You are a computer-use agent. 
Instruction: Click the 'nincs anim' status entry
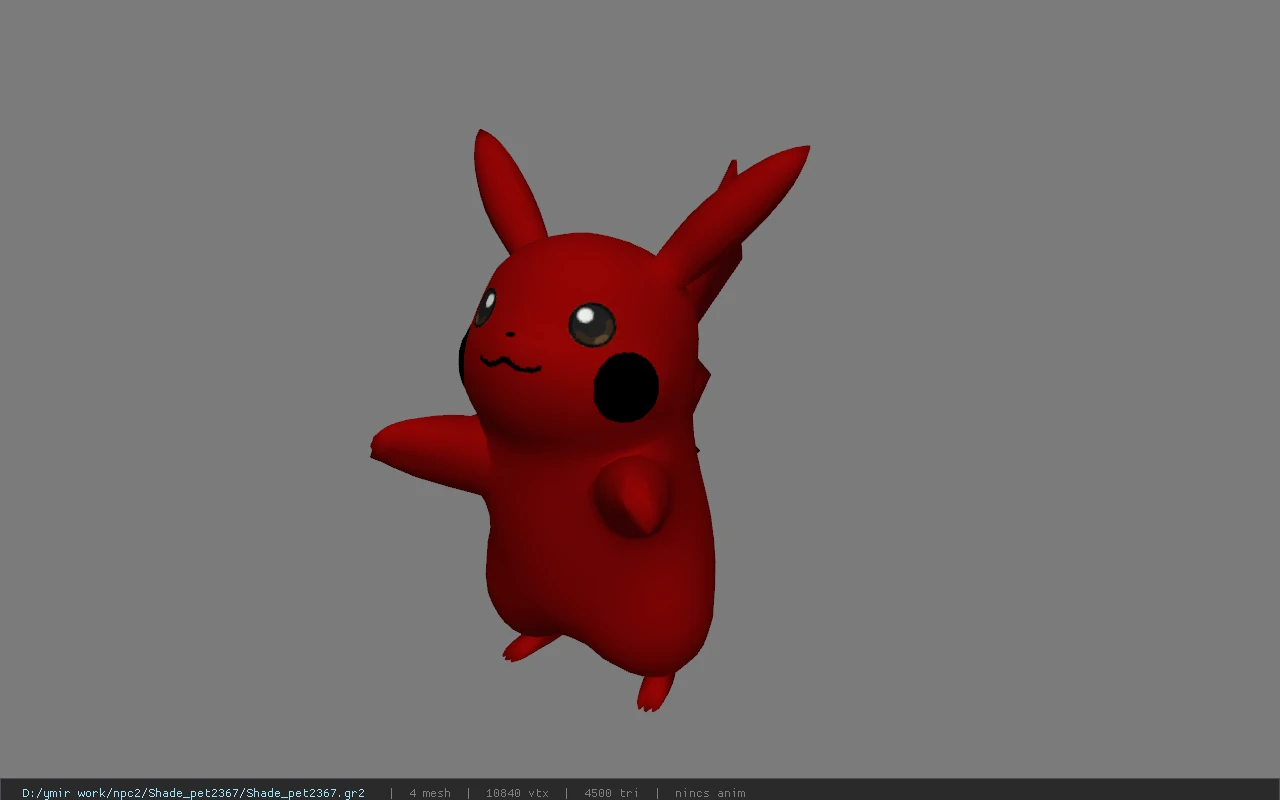[x=710, y=793]
